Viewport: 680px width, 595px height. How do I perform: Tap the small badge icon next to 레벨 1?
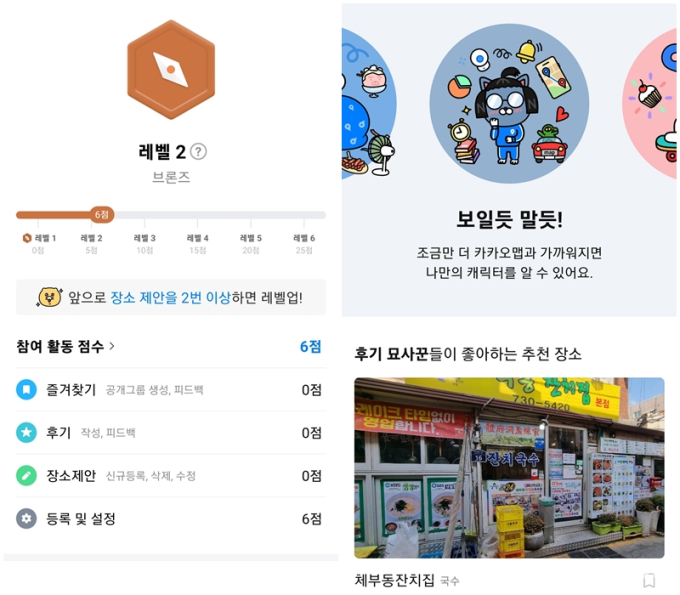pyautogui.click(x=27, y=238)
